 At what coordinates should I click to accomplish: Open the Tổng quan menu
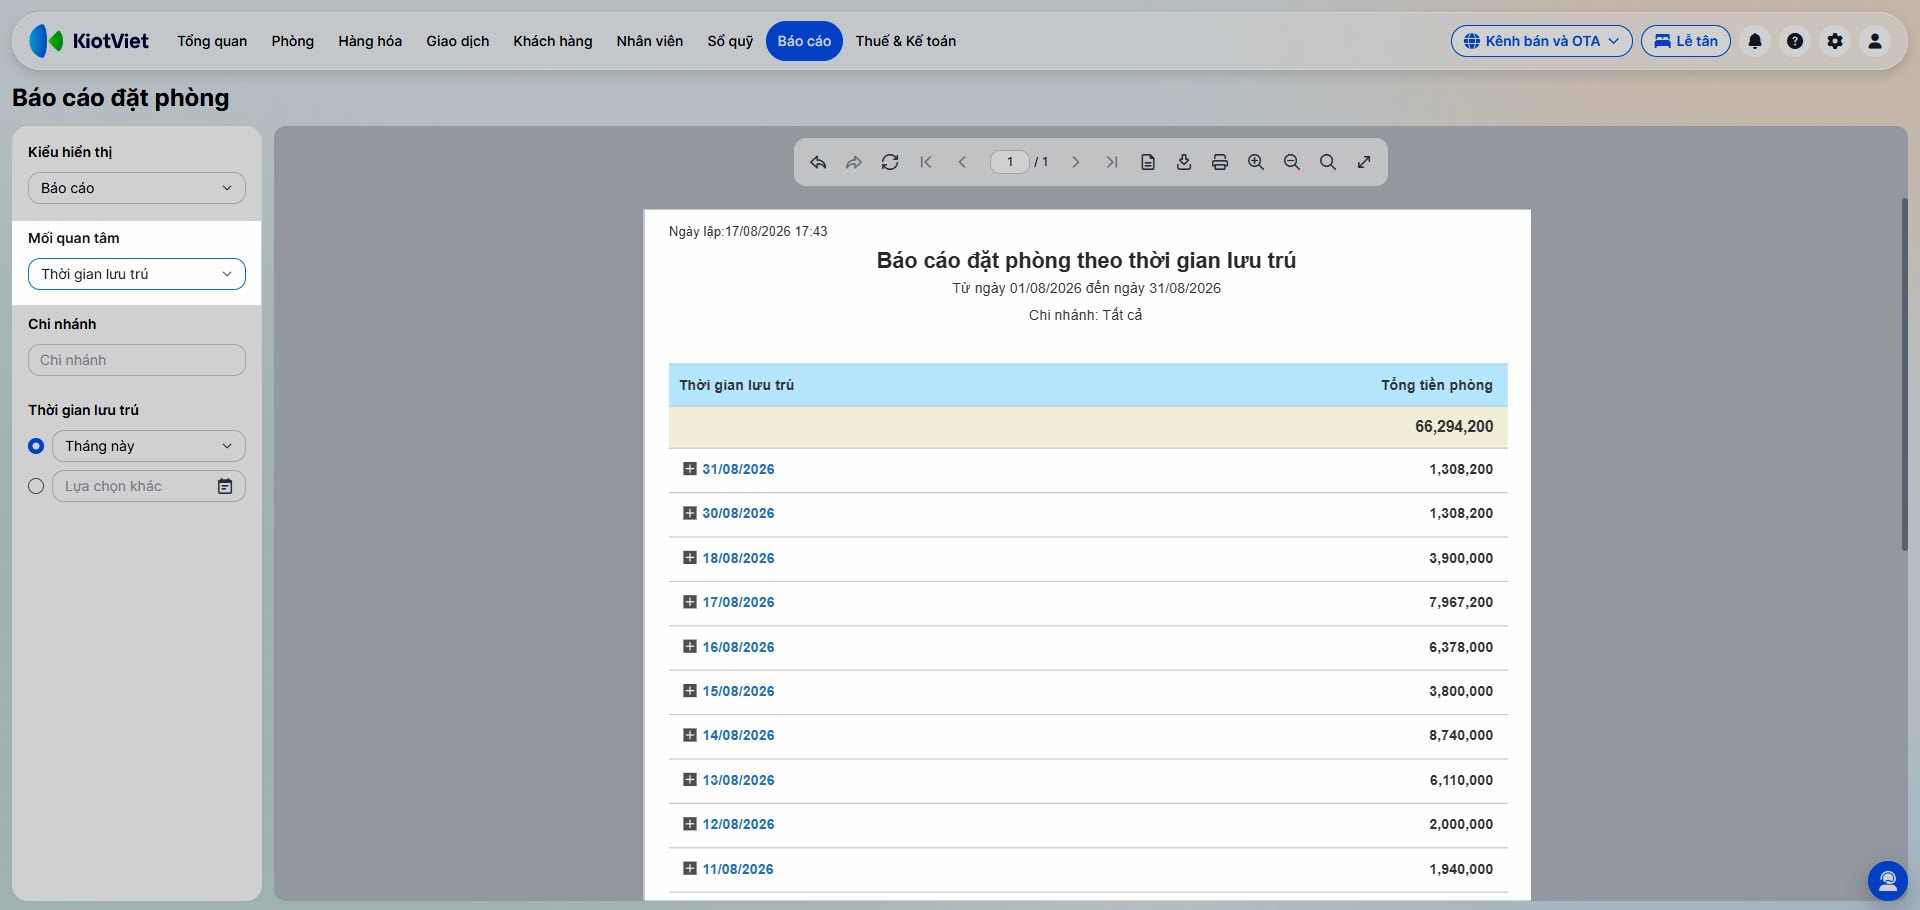212,41
